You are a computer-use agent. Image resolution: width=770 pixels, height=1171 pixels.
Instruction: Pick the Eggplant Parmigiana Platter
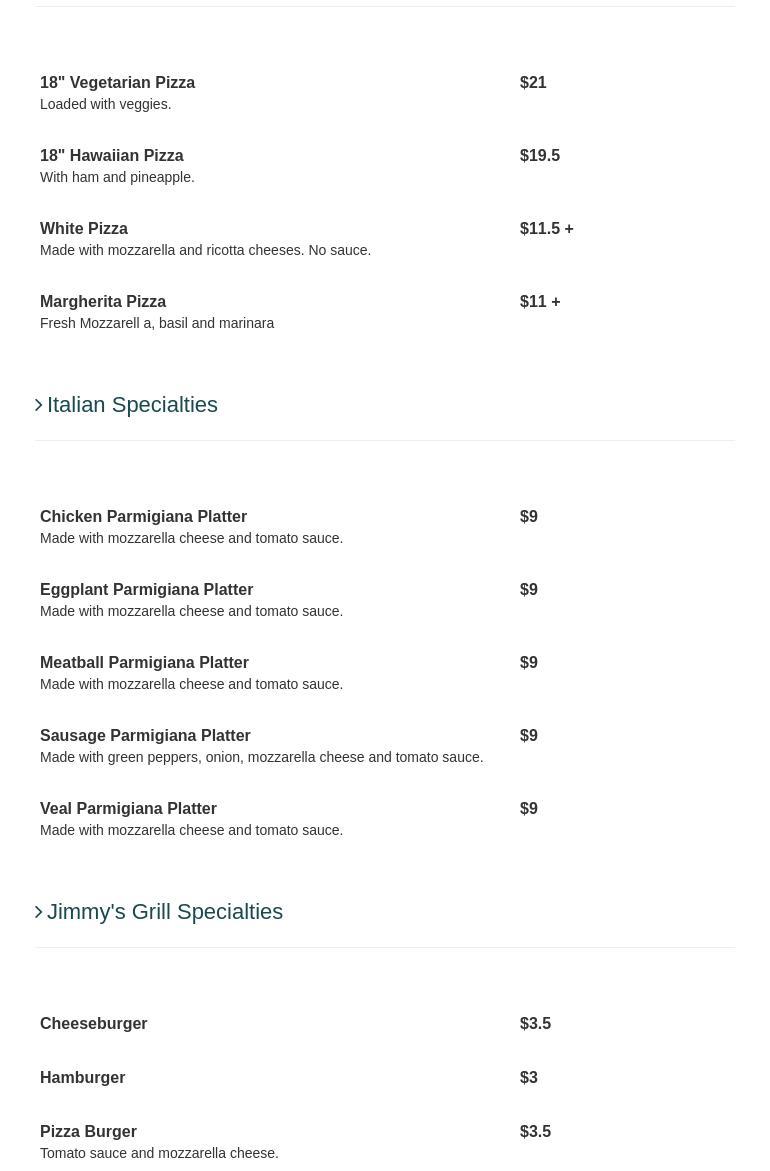[x=146, y=590]
